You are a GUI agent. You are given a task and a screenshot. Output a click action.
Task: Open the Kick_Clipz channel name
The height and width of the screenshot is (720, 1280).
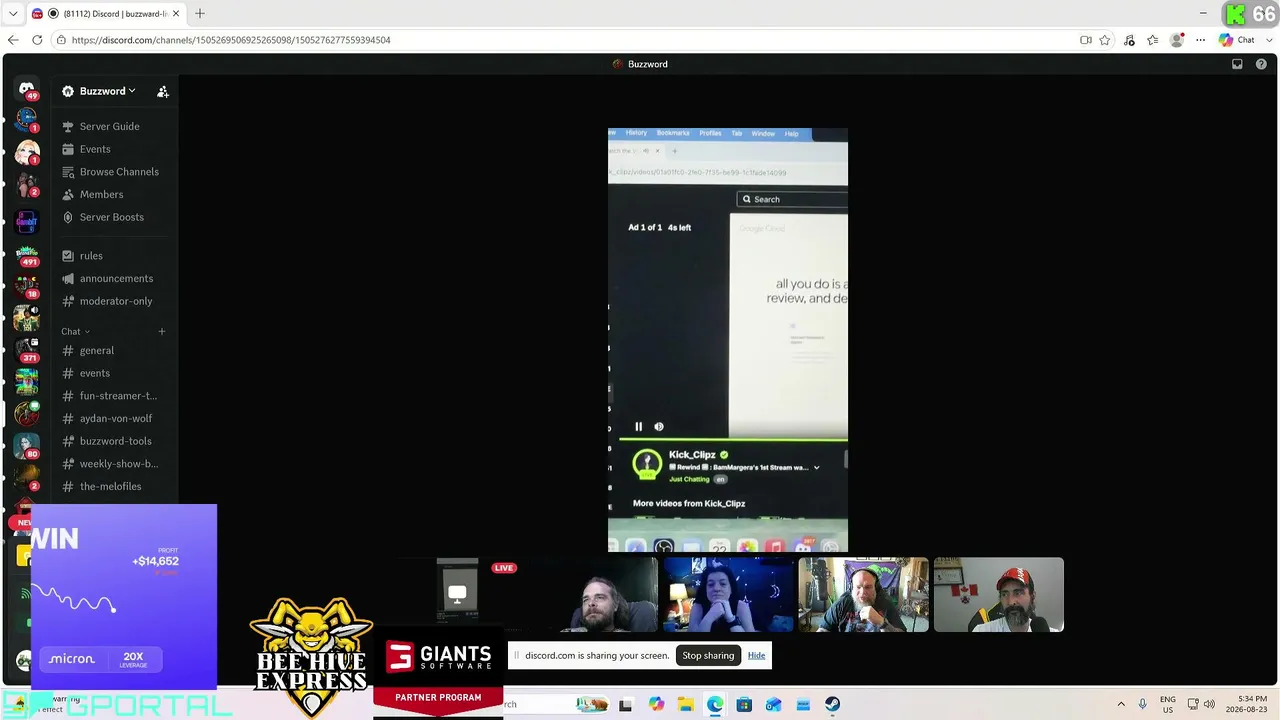point(692,455)
